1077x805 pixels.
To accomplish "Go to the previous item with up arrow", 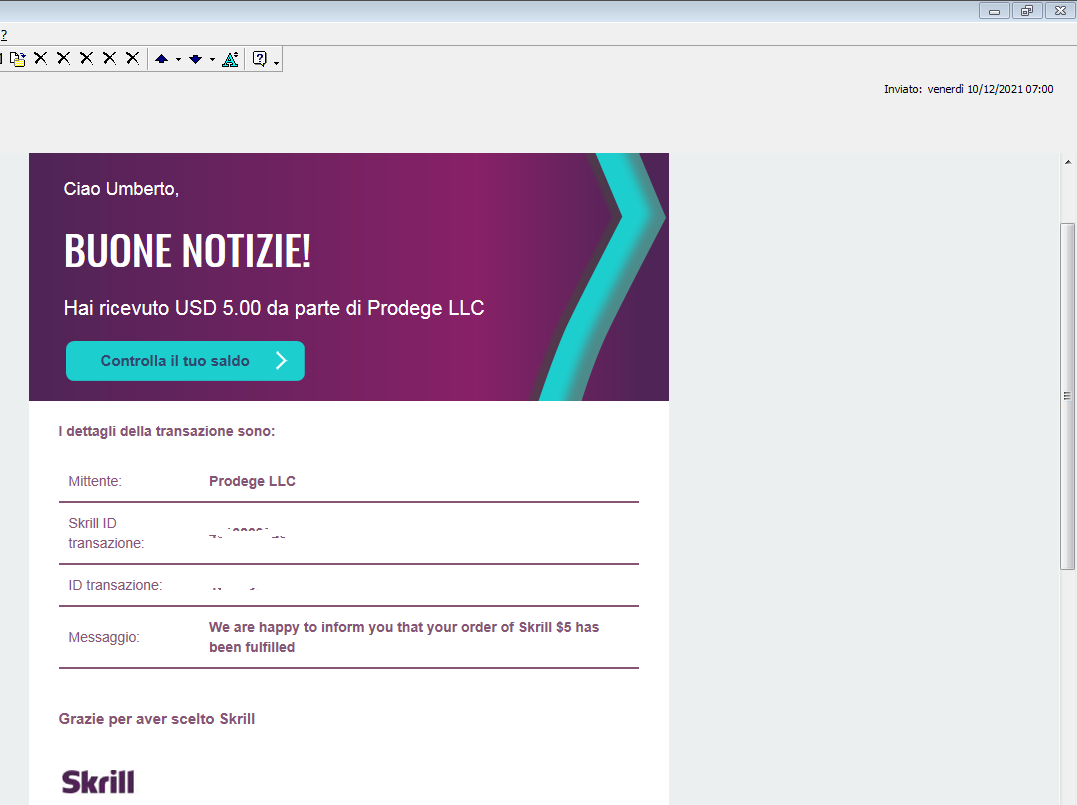I will [161, 59].
